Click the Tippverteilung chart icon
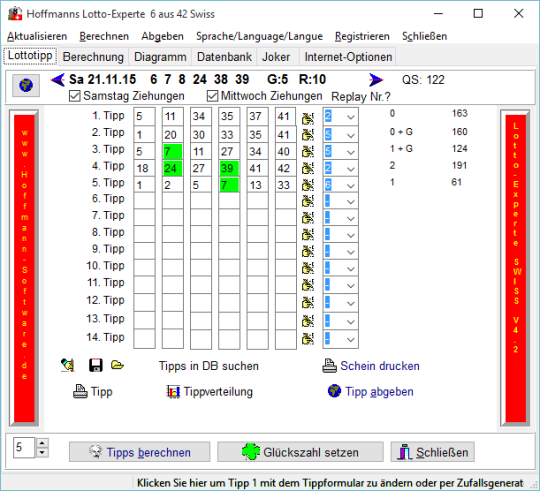540x491 pixels. (x=173, y=392)
